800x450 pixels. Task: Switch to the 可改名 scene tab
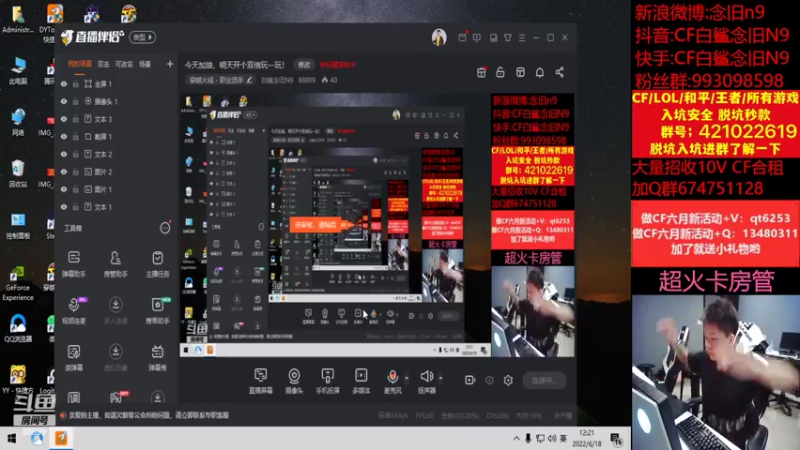tap(124, 64)
